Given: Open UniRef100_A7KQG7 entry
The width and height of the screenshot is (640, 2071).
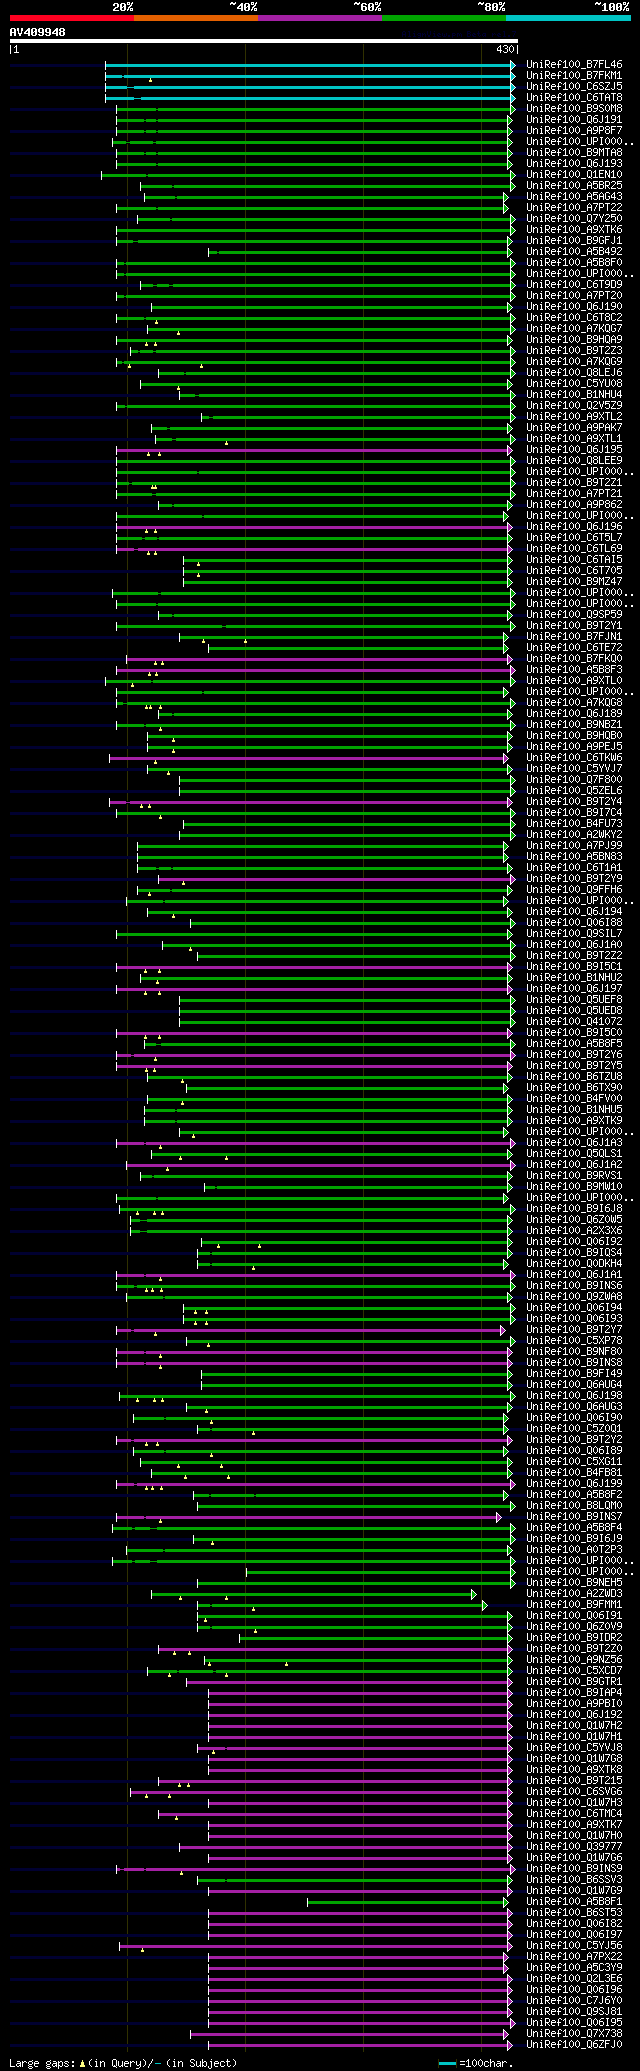Looking at the screenshot, I should (x=574, y=329).
